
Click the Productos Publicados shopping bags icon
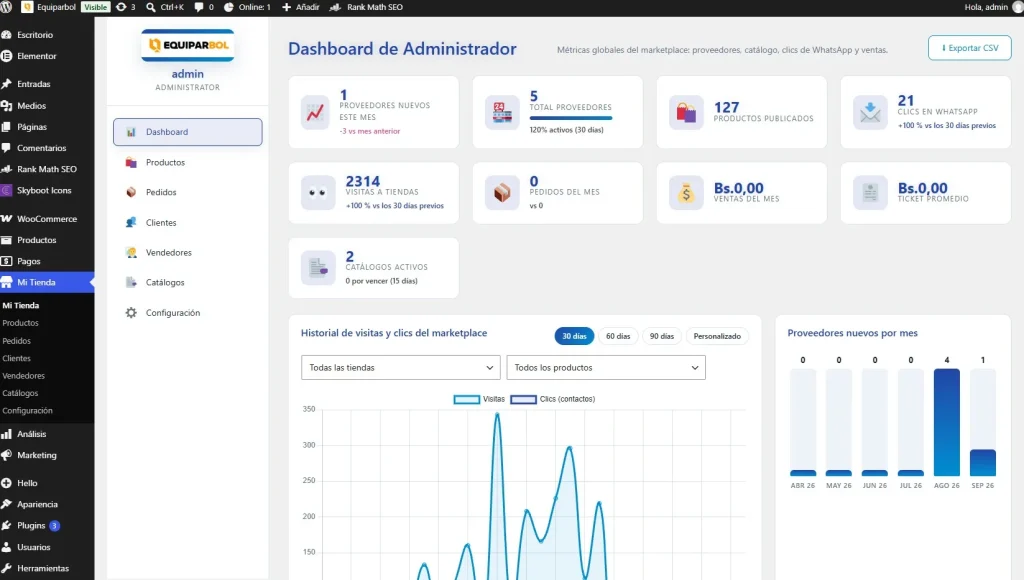[x=686, y=112]
